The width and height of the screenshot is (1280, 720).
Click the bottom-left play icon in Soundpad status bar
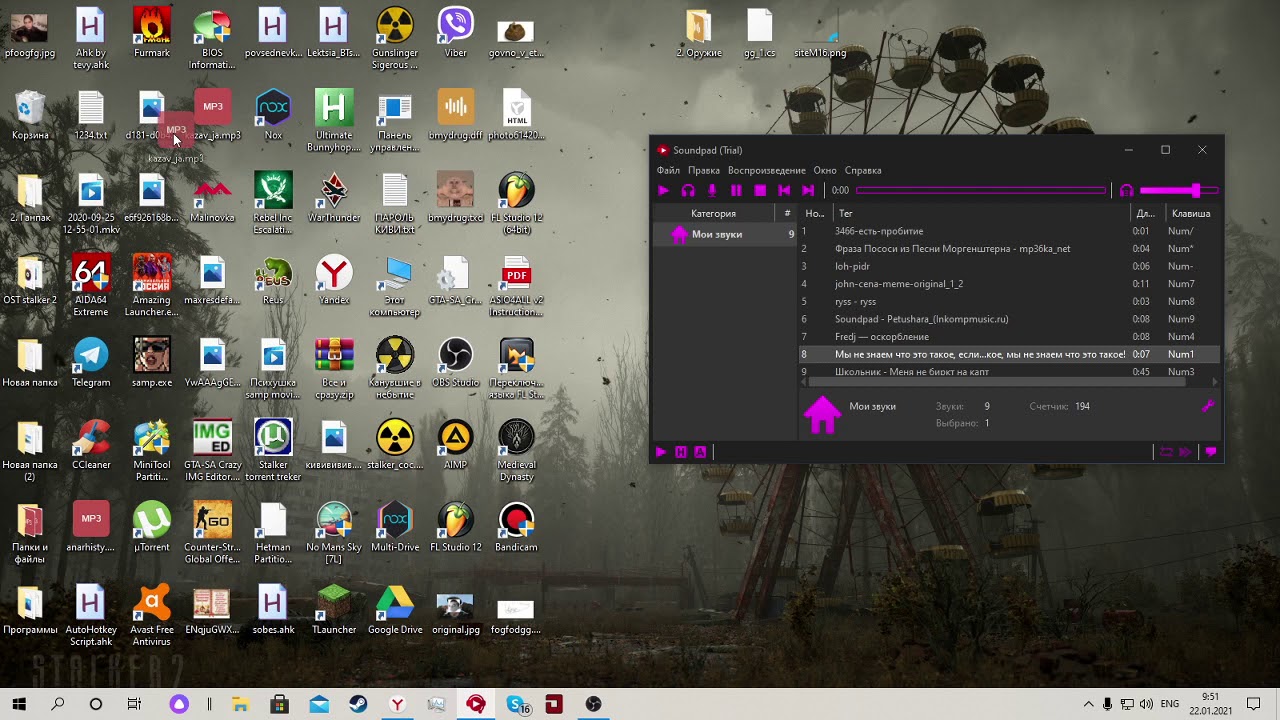tap(661, 452)
